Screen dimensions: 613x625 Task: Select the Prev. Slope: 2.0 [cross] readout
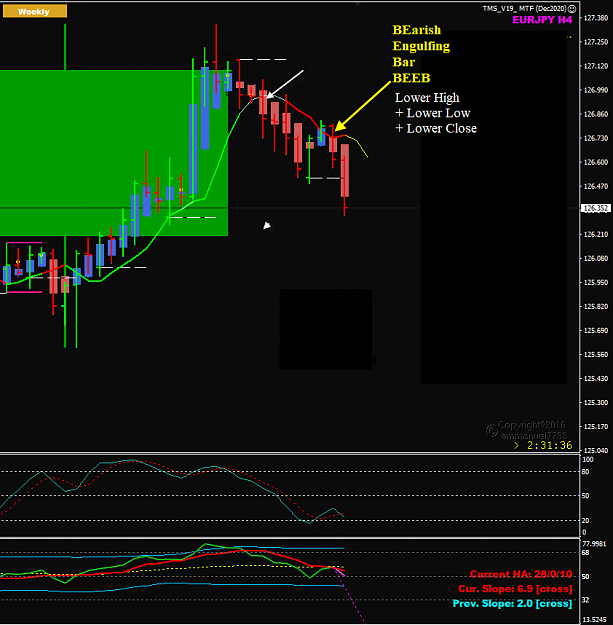(x=512, y=603)
